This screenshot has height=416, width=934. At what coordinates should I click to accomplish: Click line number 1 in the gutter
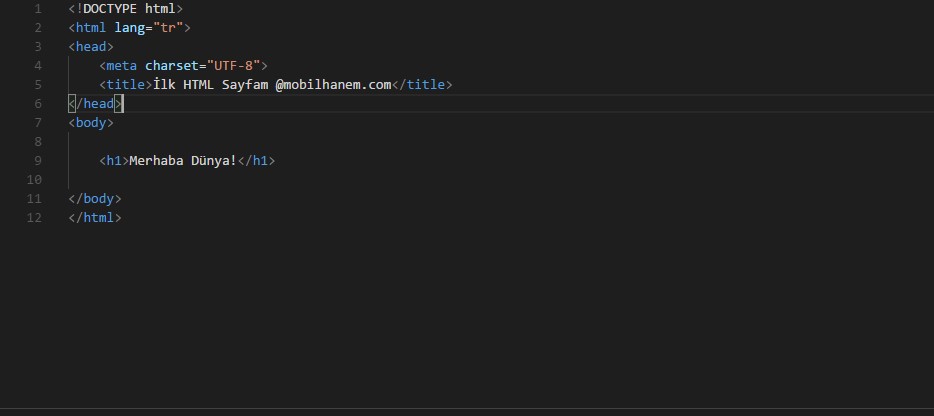click(38, 9)
